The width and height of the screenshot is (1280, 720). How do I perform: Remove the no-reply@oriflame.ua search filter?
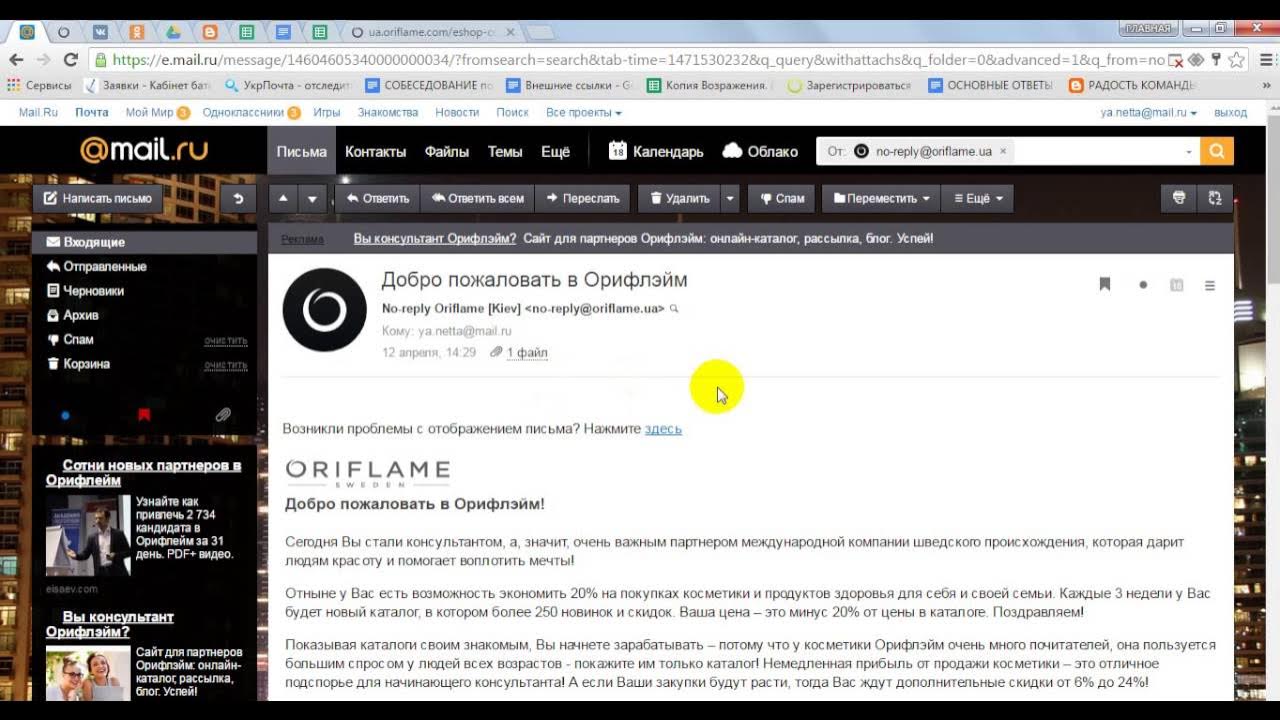point(1003,151)
